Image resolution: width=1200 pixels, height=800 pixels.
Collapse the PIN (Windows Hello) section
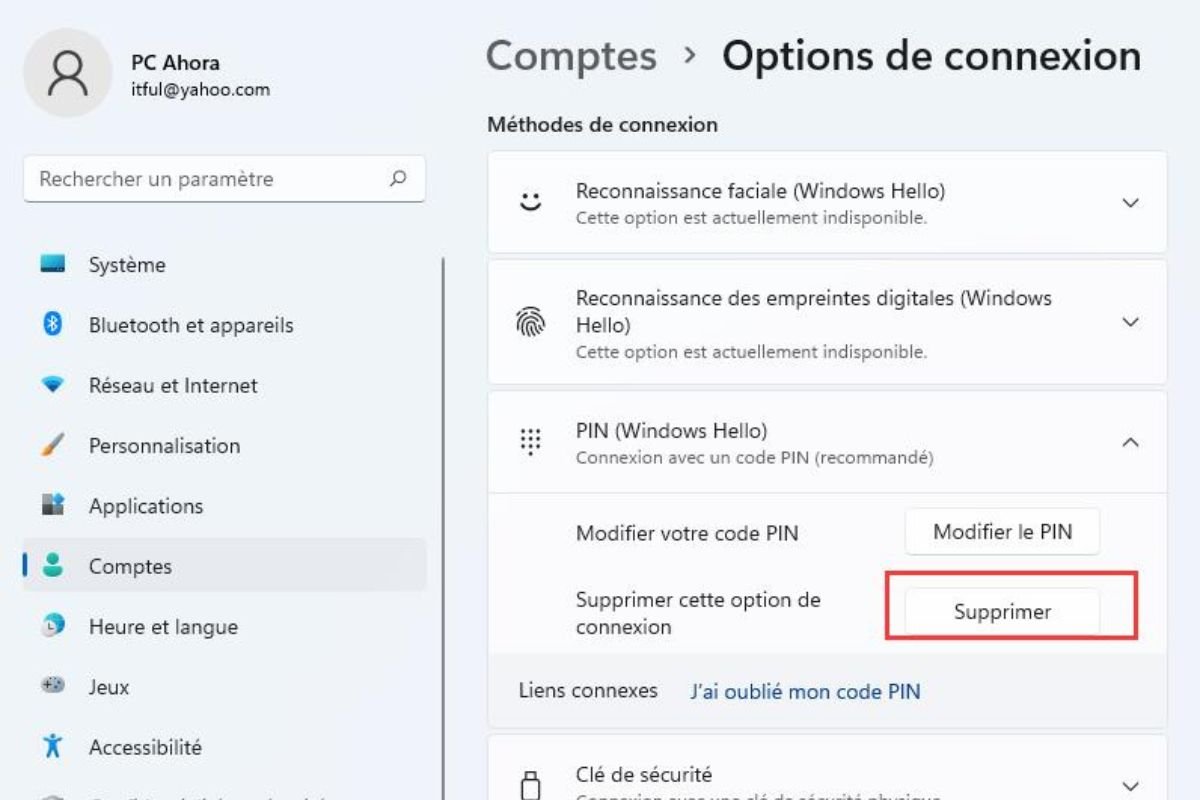click(1131, 442)
